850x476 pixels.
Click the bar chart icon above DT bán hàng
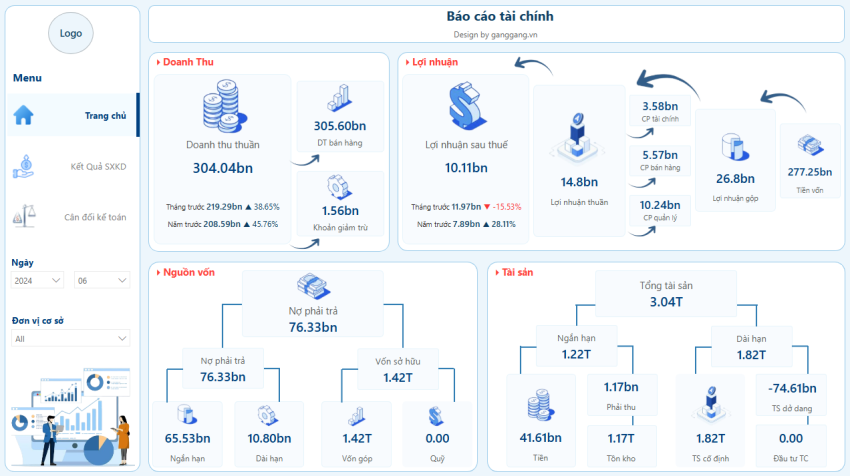(x=339, y=99)
